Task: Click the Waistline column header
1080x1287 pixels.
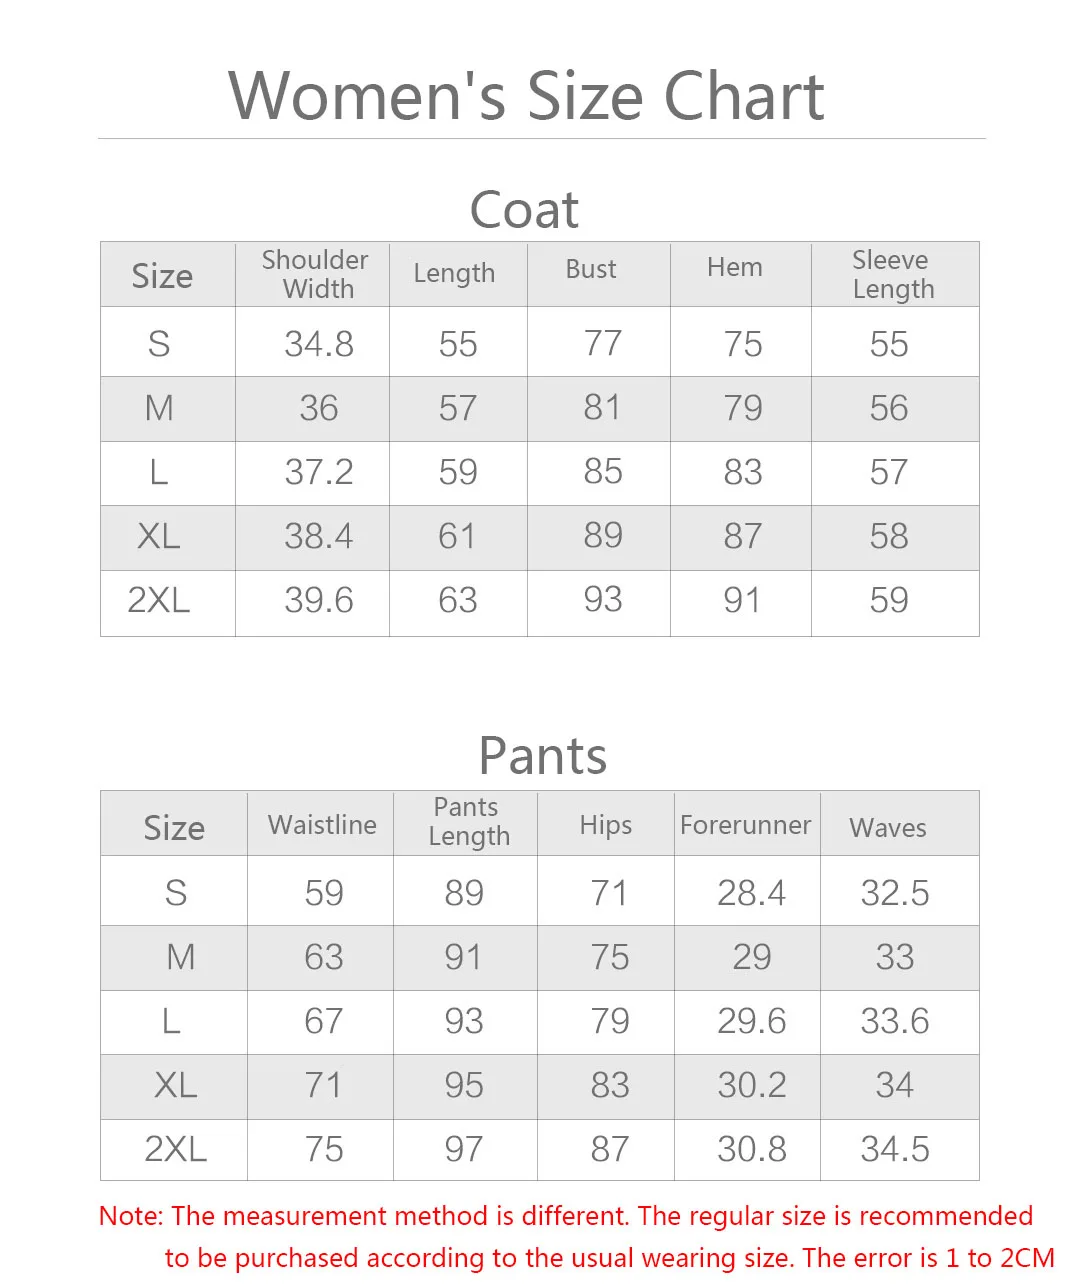Action: point(322,825)
